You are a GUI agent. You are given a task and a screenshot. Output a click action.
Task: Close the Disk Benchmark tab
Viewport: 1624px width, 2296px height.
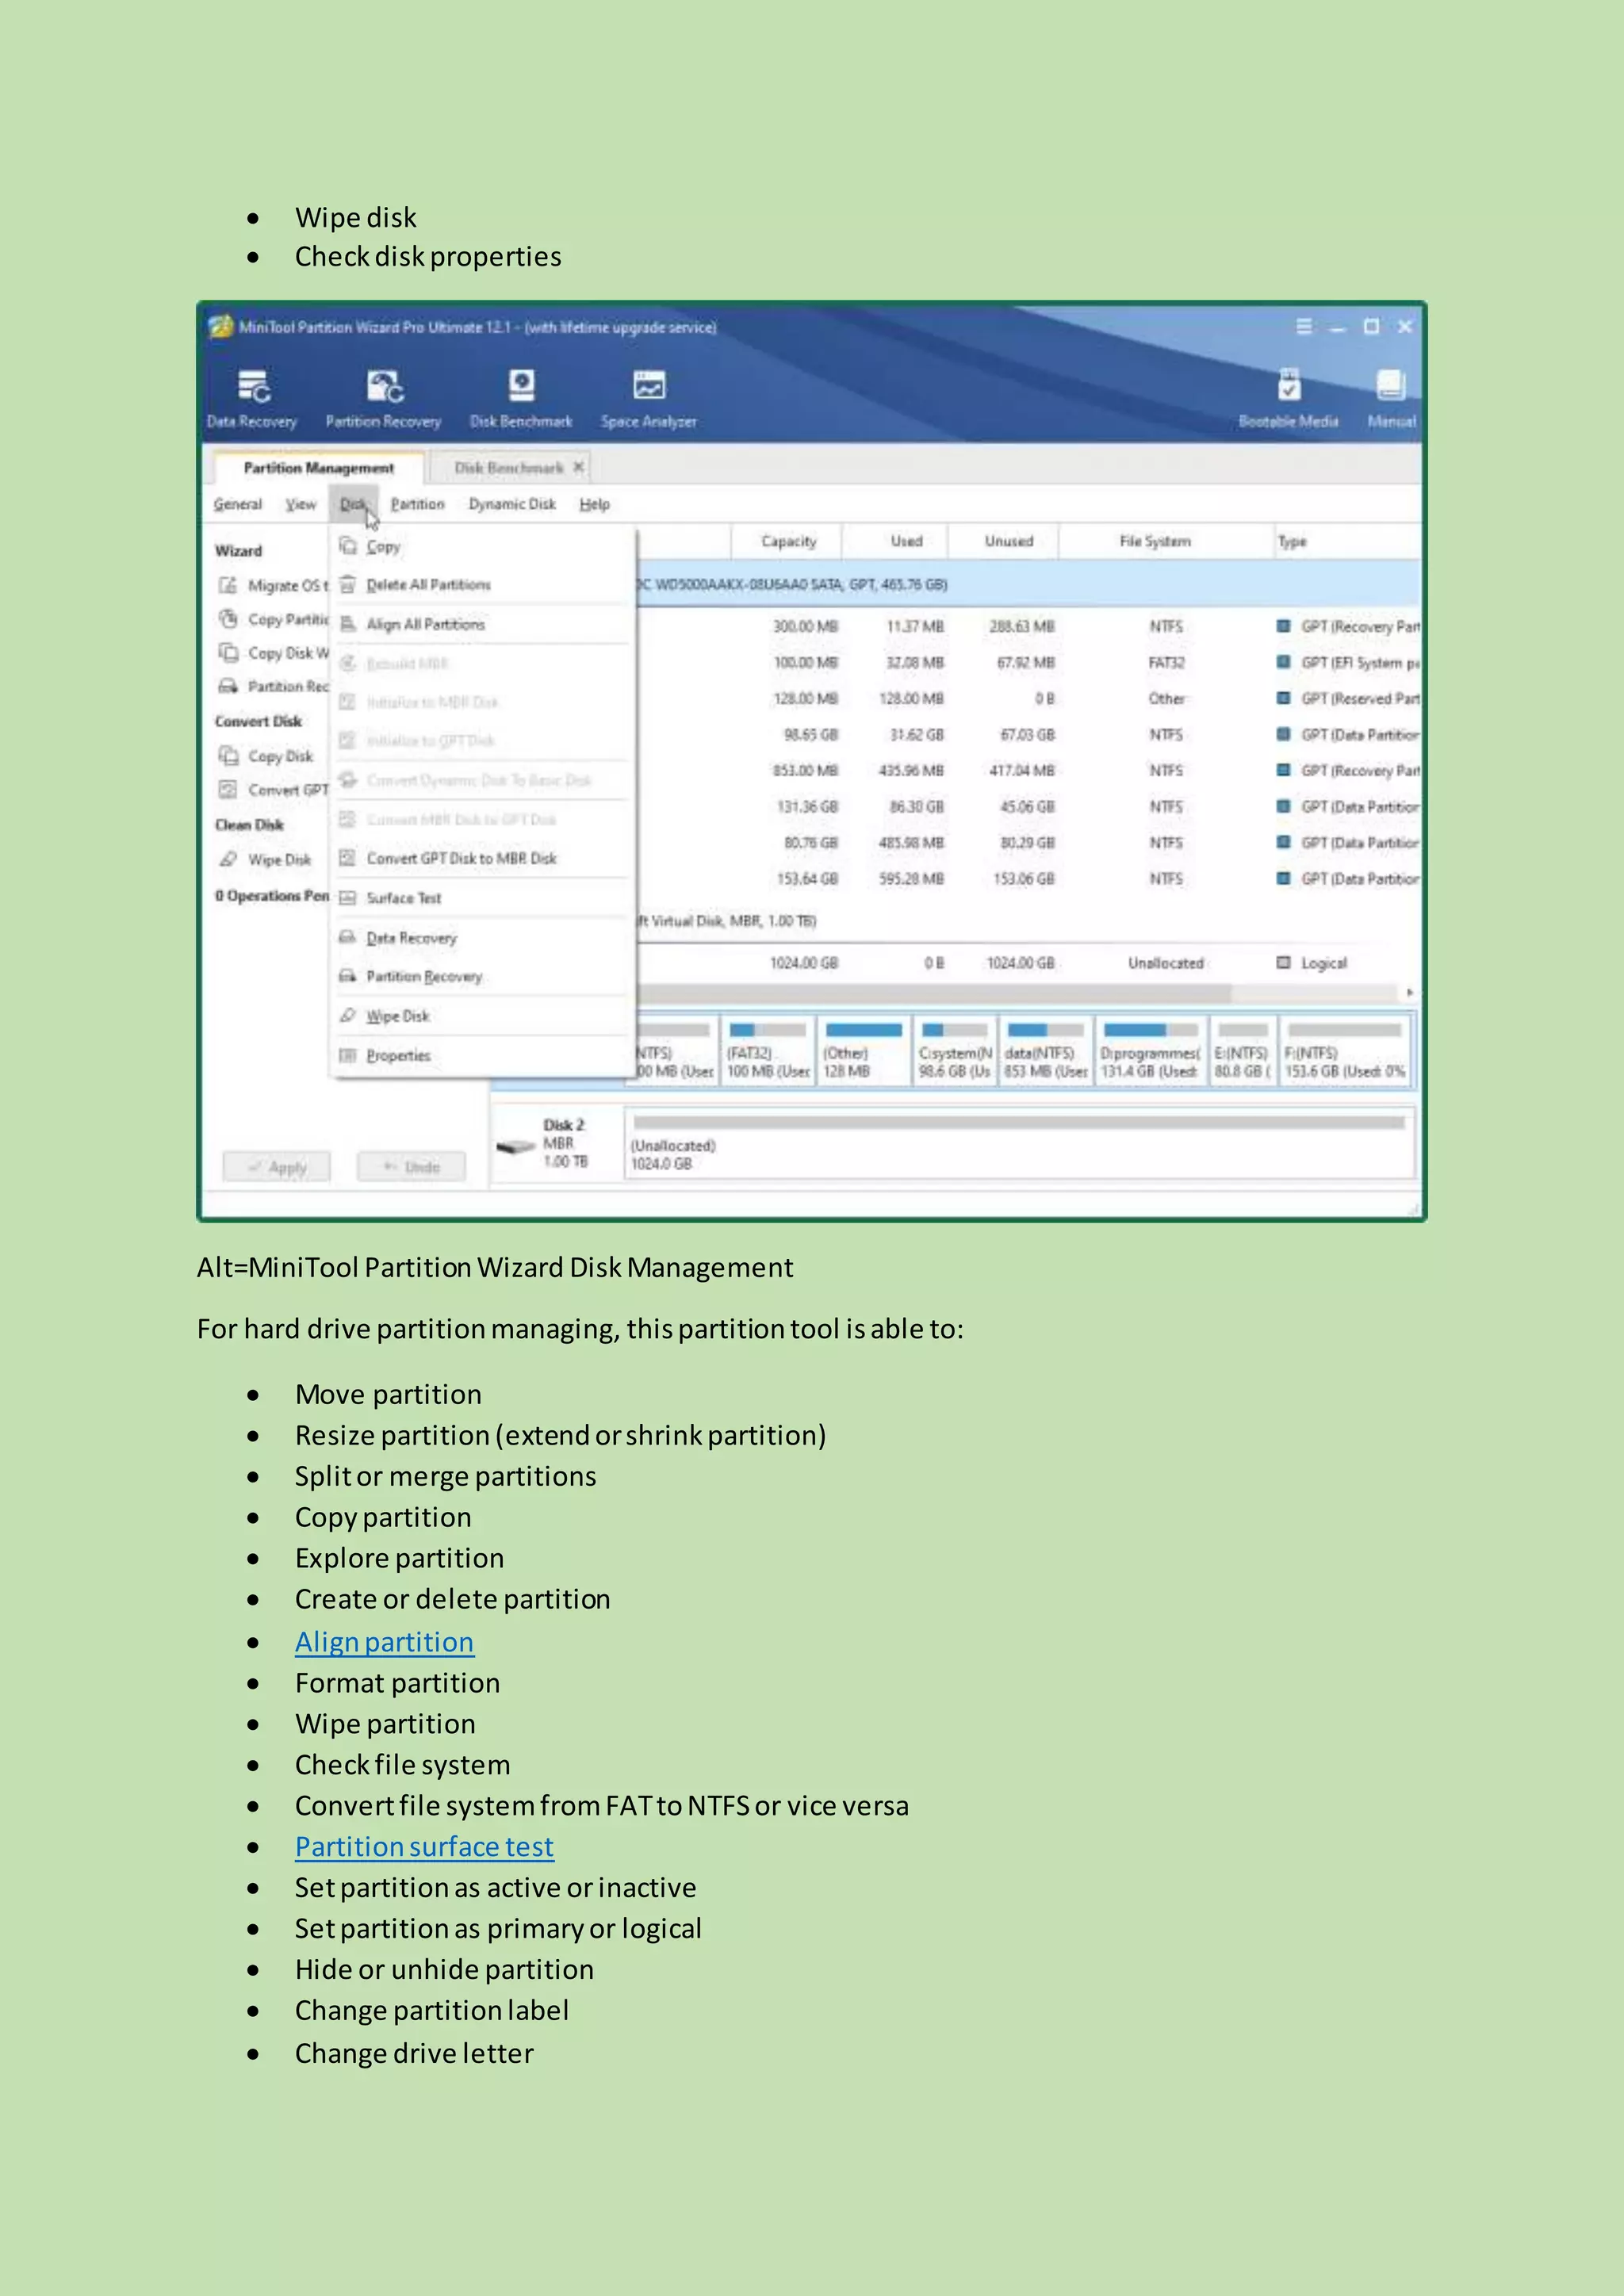click(578, 467)
